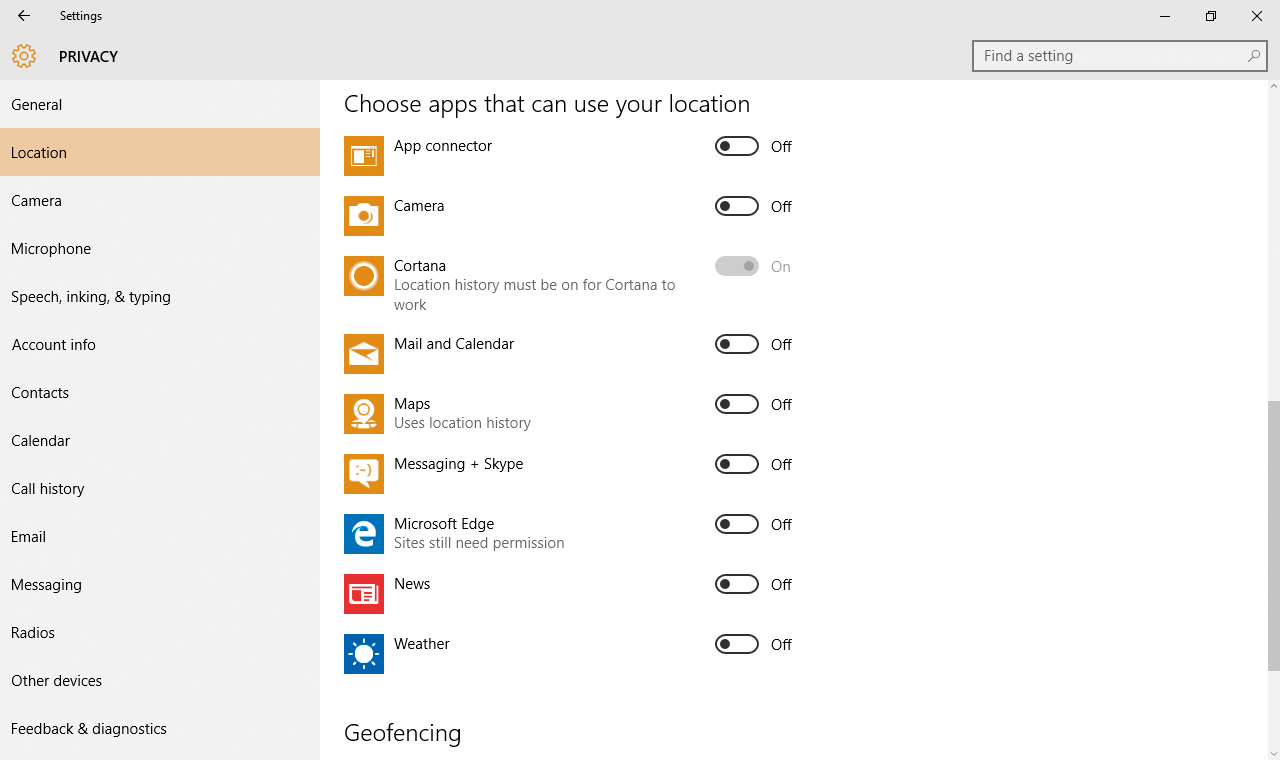Click the Cortana circle icon
The width and height of the screenshot is (1280, 760).
pos(364,276)
